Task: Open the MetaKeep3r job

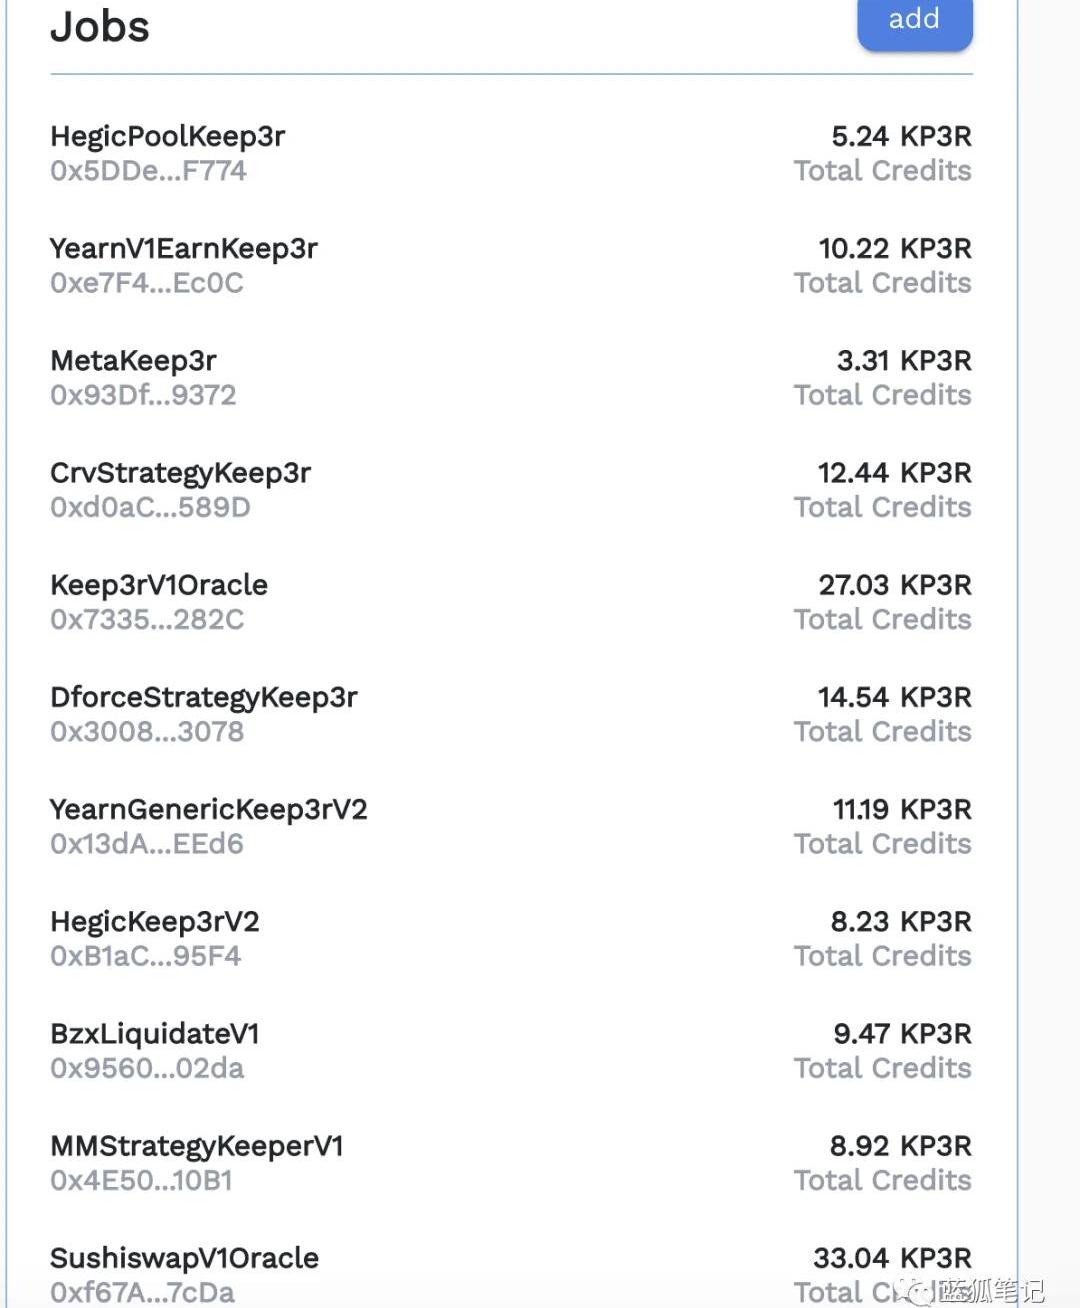Action: tap(133, 360)
